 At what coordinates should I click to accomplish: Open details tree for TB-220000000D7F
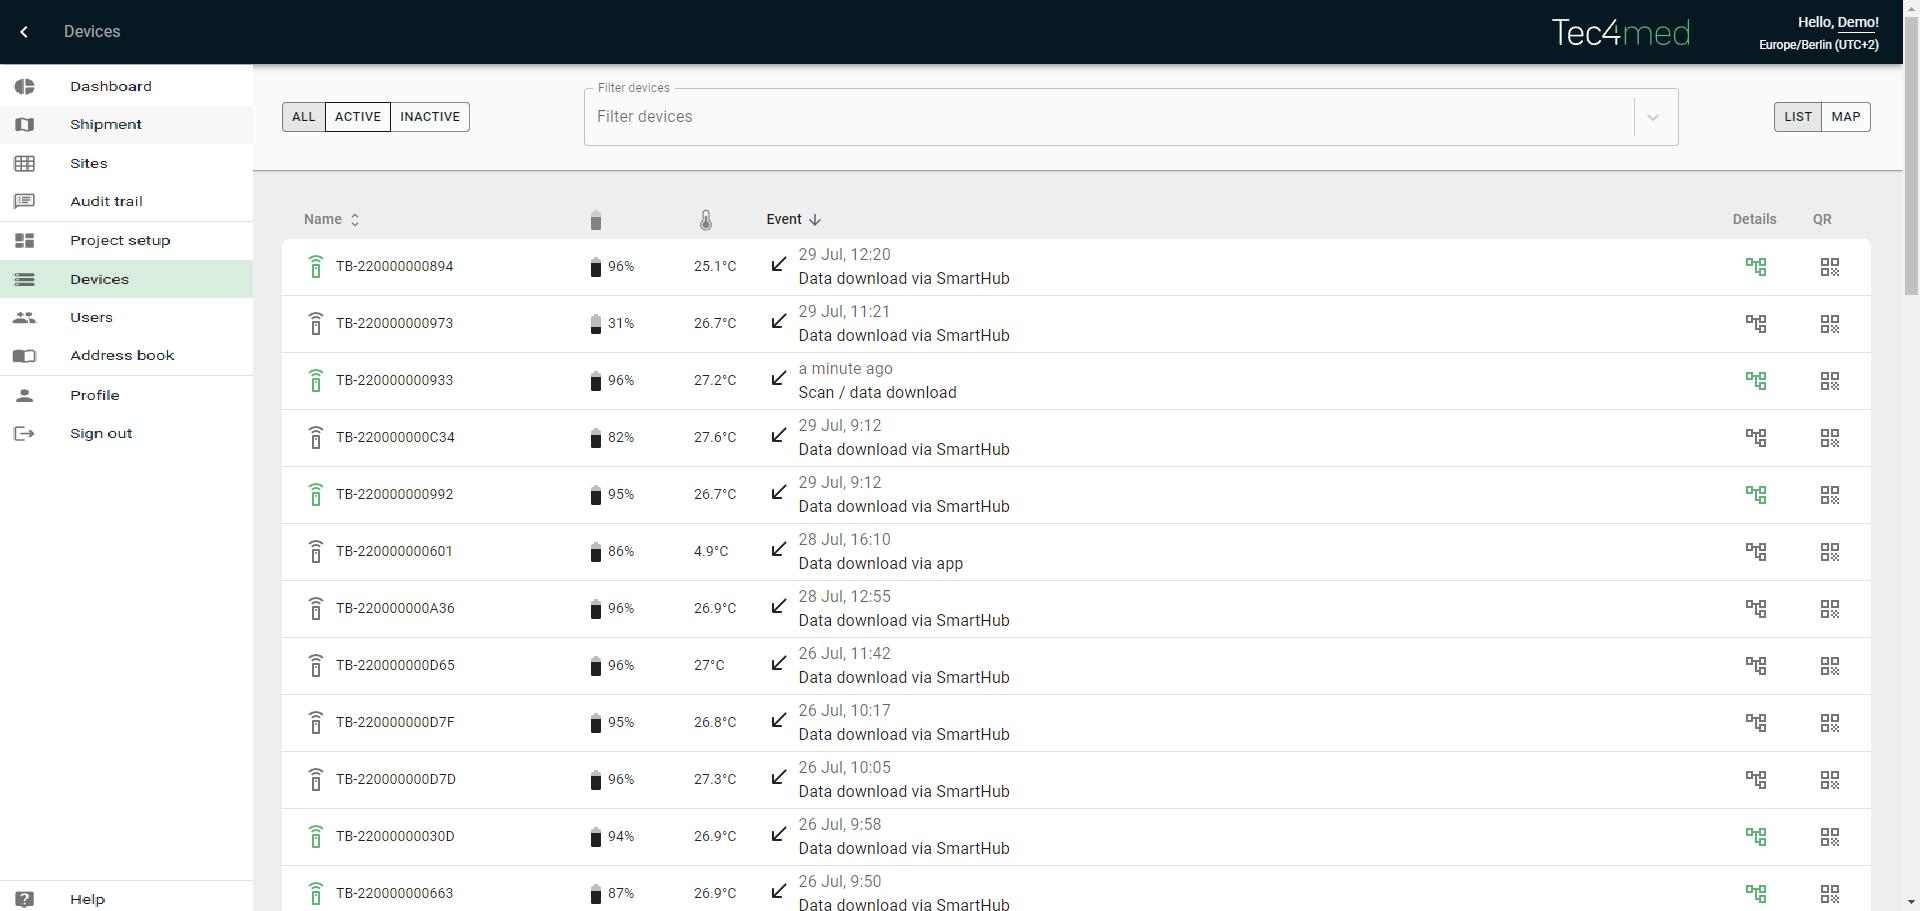[1756, 723]
